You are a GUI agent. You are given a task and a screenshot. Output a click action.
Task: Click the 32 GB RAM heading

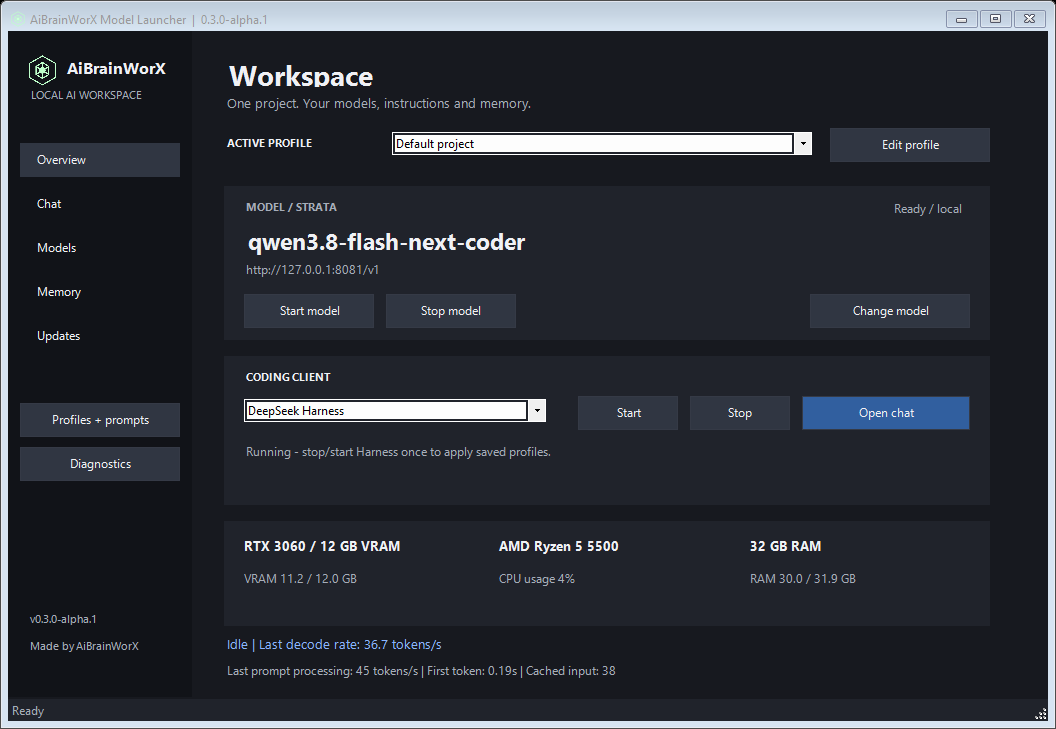[785, 546]
